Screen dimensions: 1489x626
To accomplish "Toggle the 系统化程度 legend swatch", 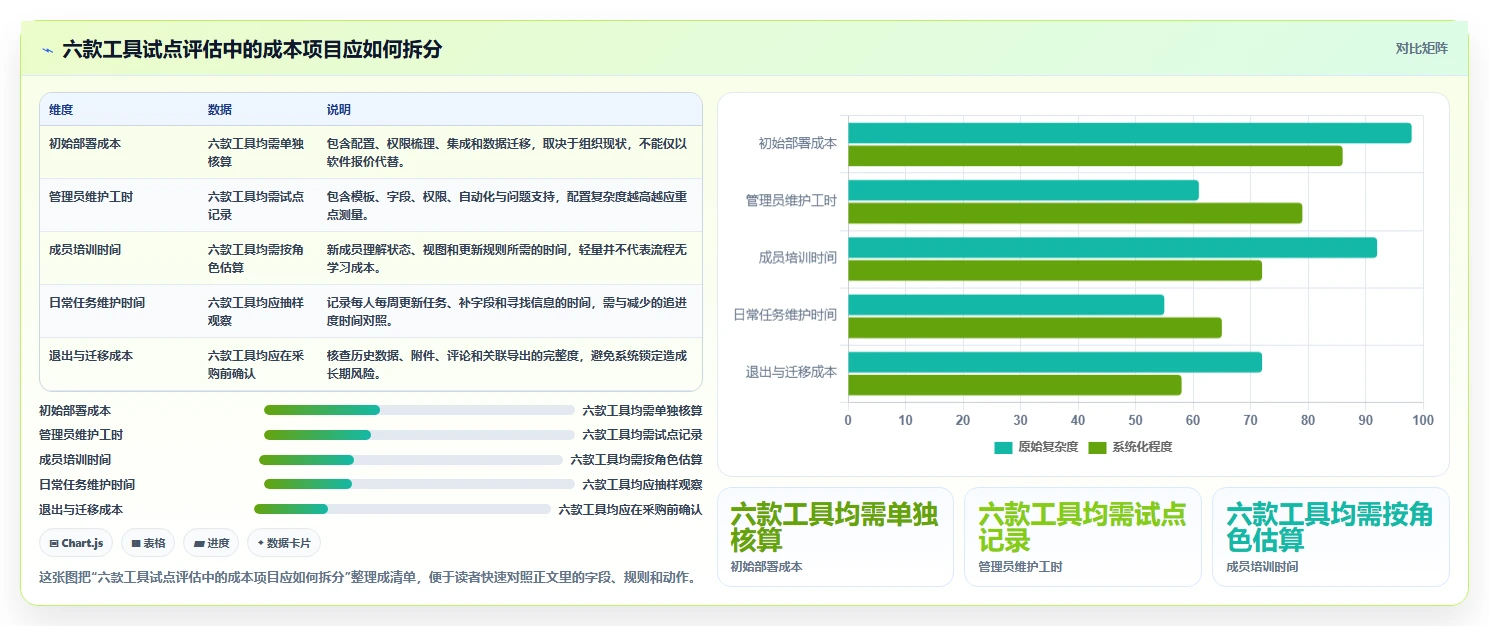I will (x=1097, y=447).
